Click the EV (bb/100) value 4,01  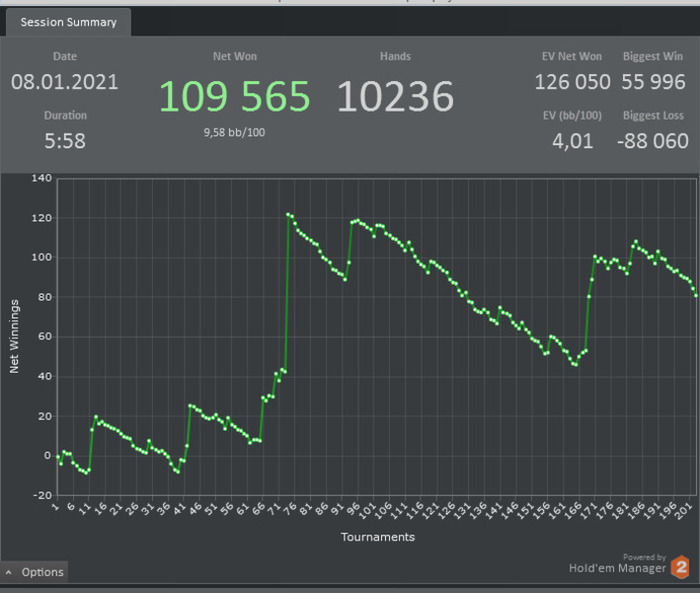click(572, 142)
